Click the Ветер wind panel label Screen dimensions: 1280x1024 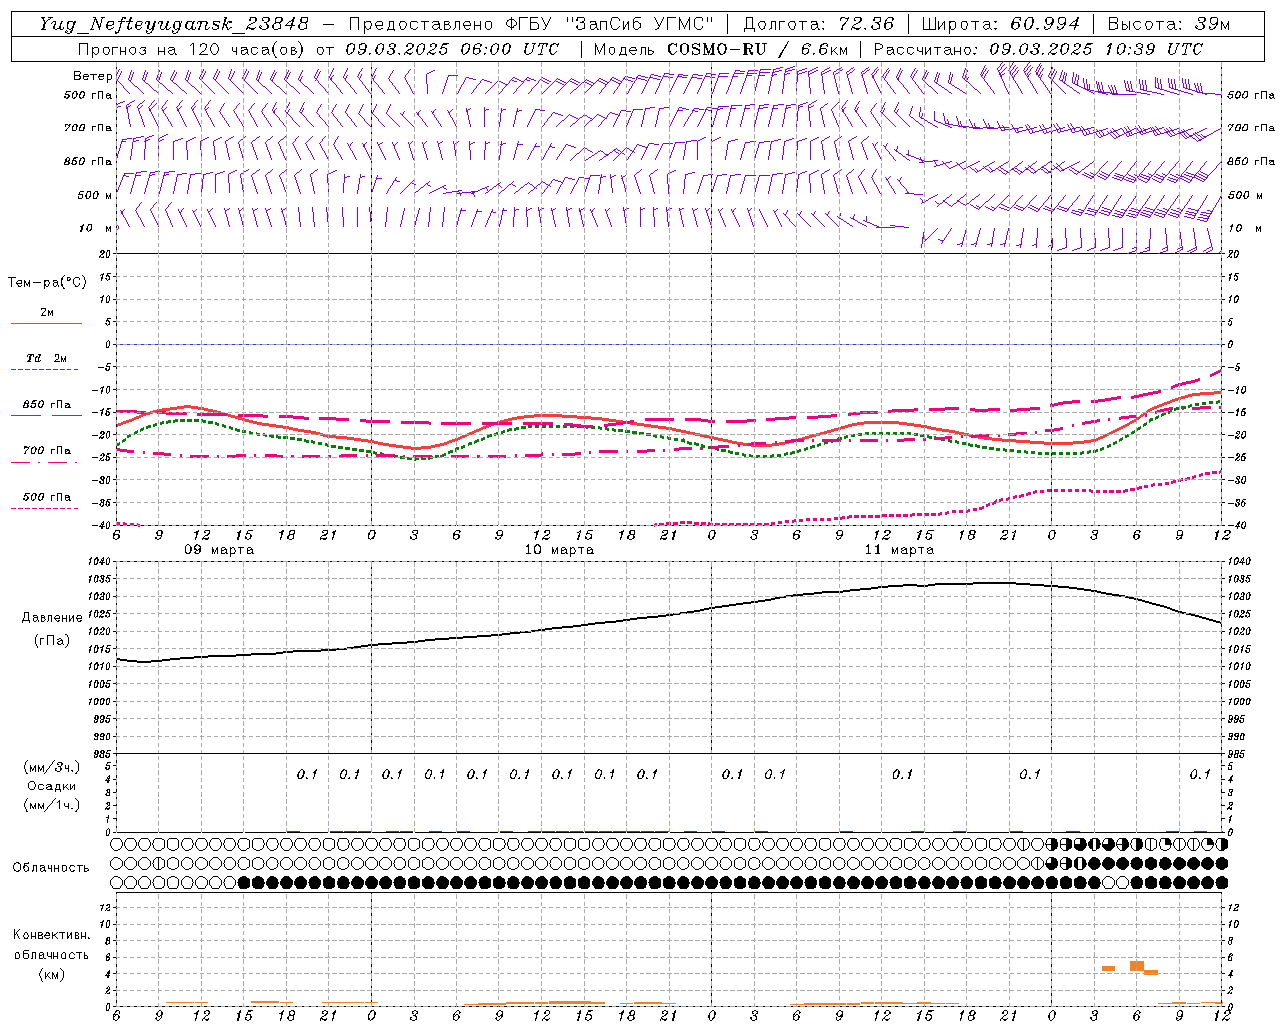[x=92, y=76]
